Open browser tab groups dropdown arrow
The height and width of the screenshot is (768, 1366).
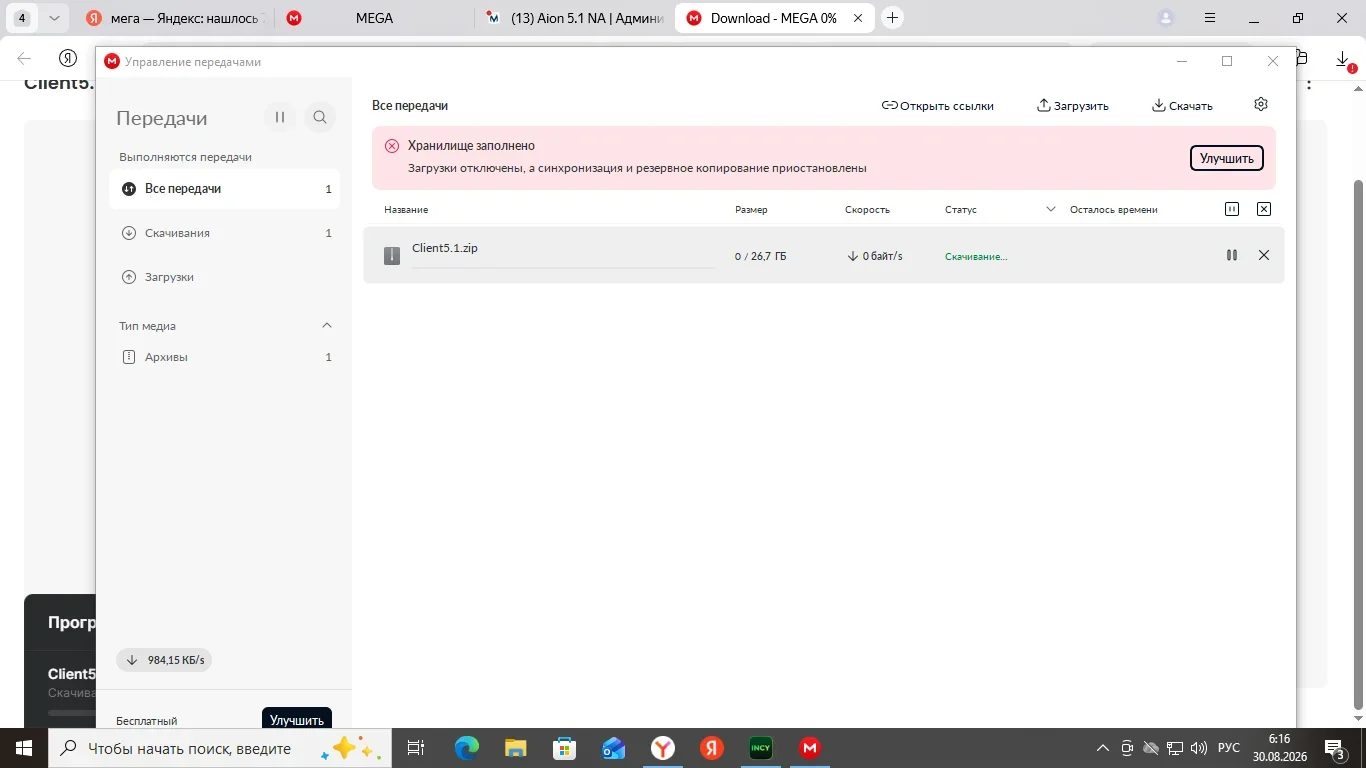[54, 18]
